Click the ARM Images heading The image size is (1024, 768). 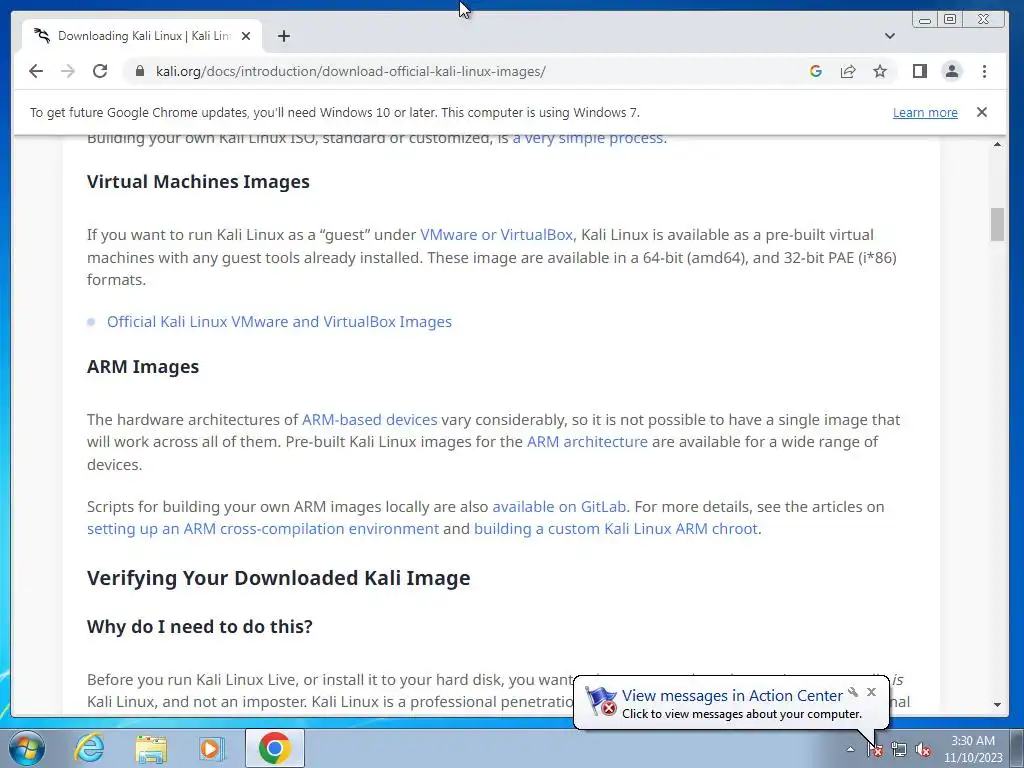143,366
